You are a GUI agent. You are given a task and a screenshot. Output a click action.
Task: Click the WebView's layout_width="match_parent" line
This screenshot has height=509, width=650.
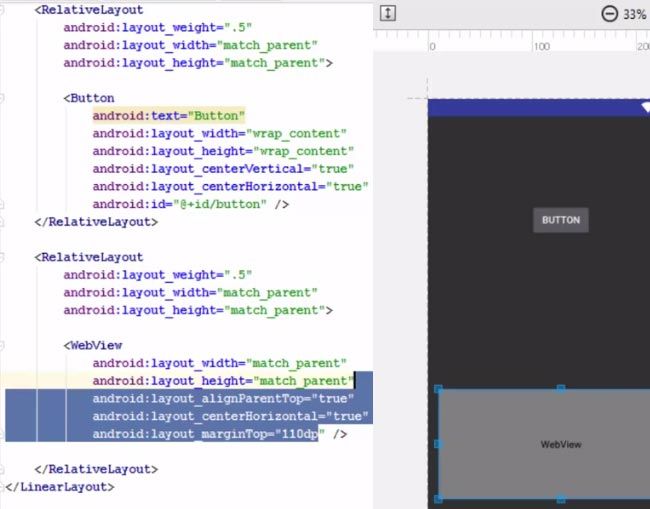coord(219,363)
